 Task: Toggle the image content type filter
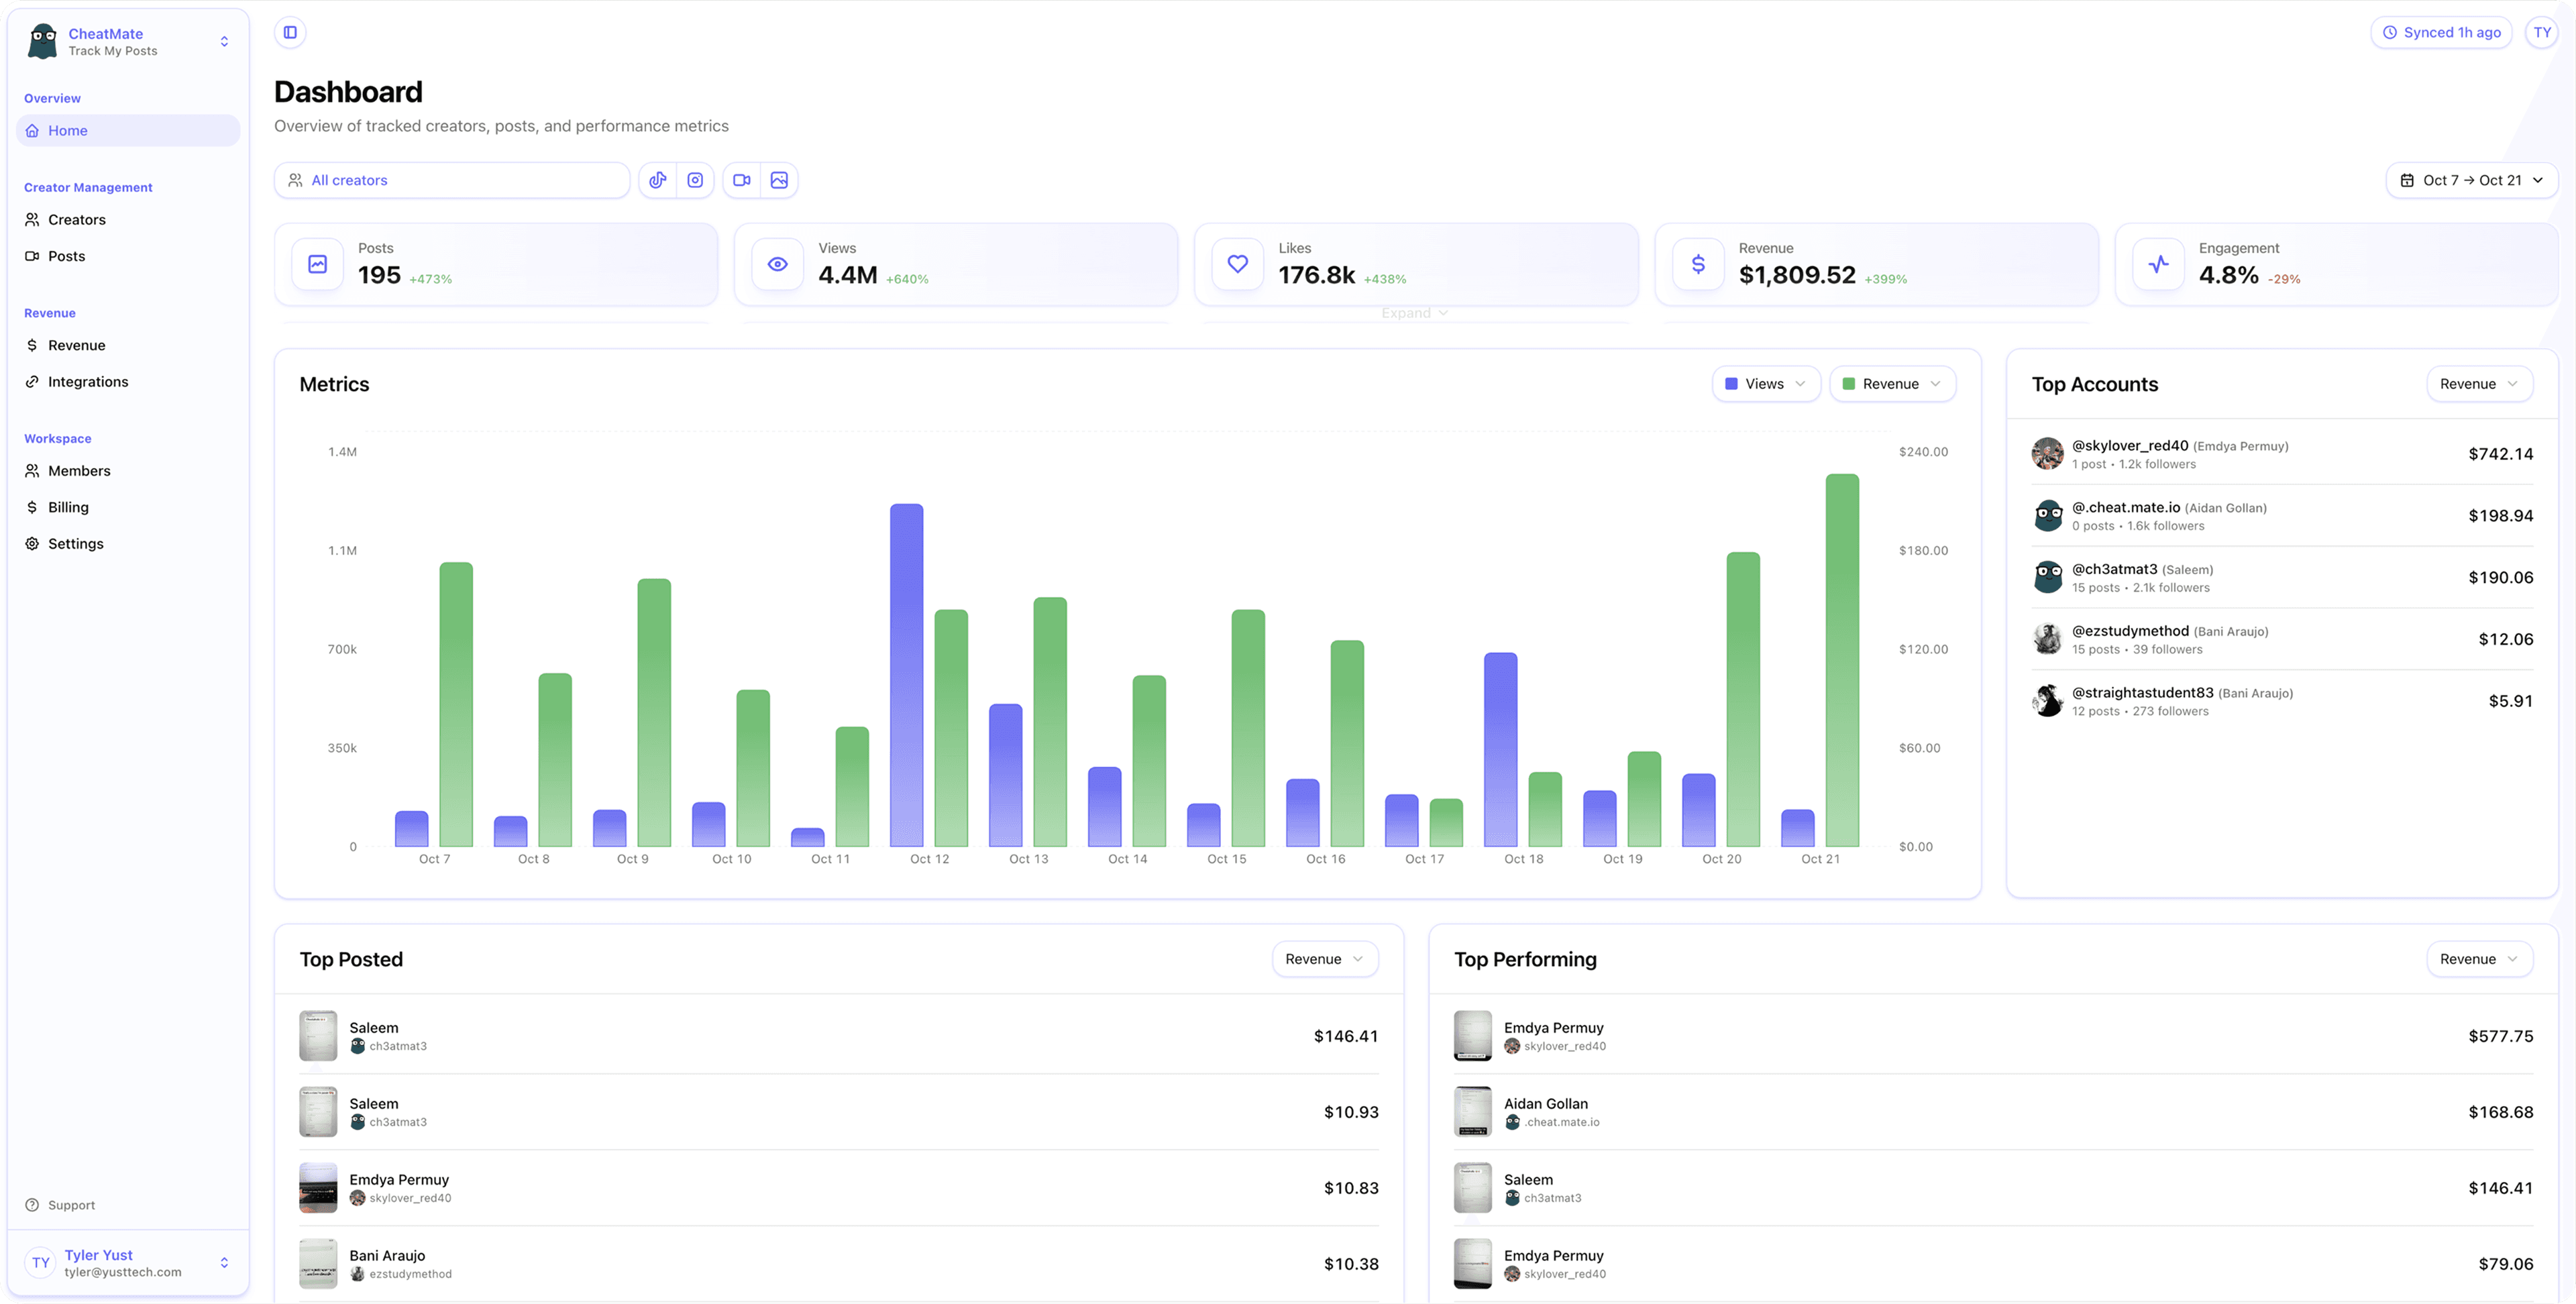pyautogui.click(x=779, y=180)
